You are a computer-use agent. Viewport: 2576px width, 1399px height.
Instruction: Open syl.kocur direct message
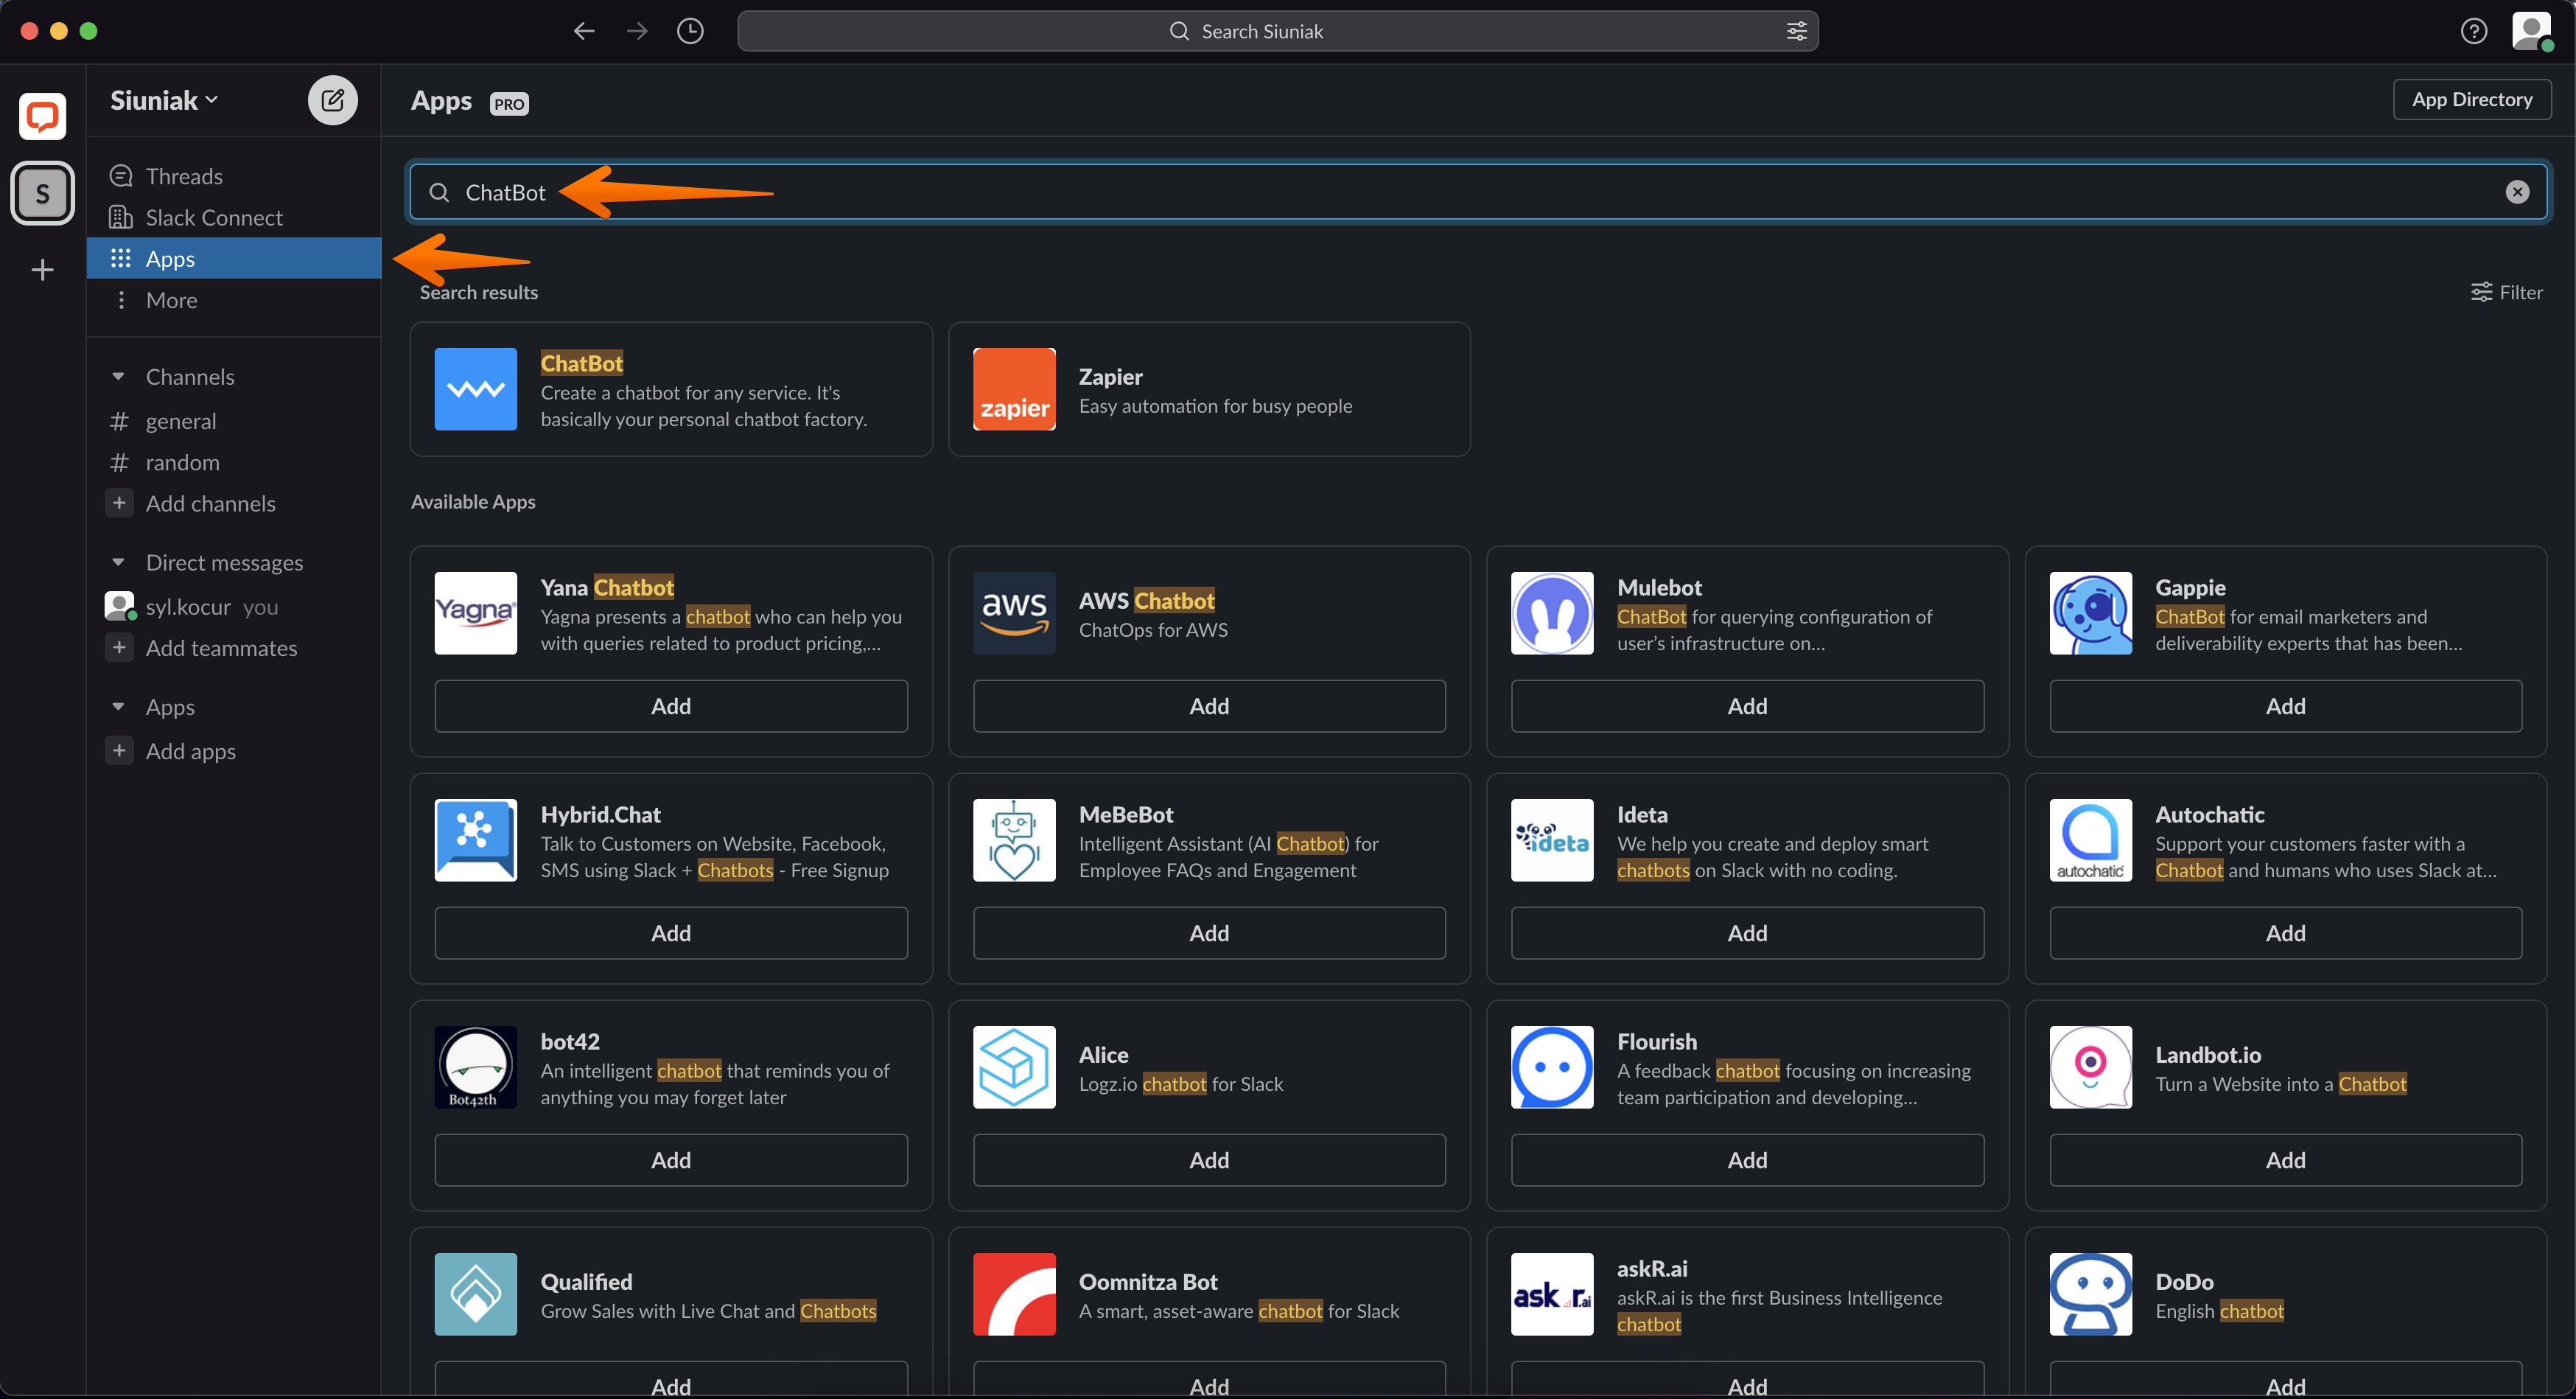234,607
